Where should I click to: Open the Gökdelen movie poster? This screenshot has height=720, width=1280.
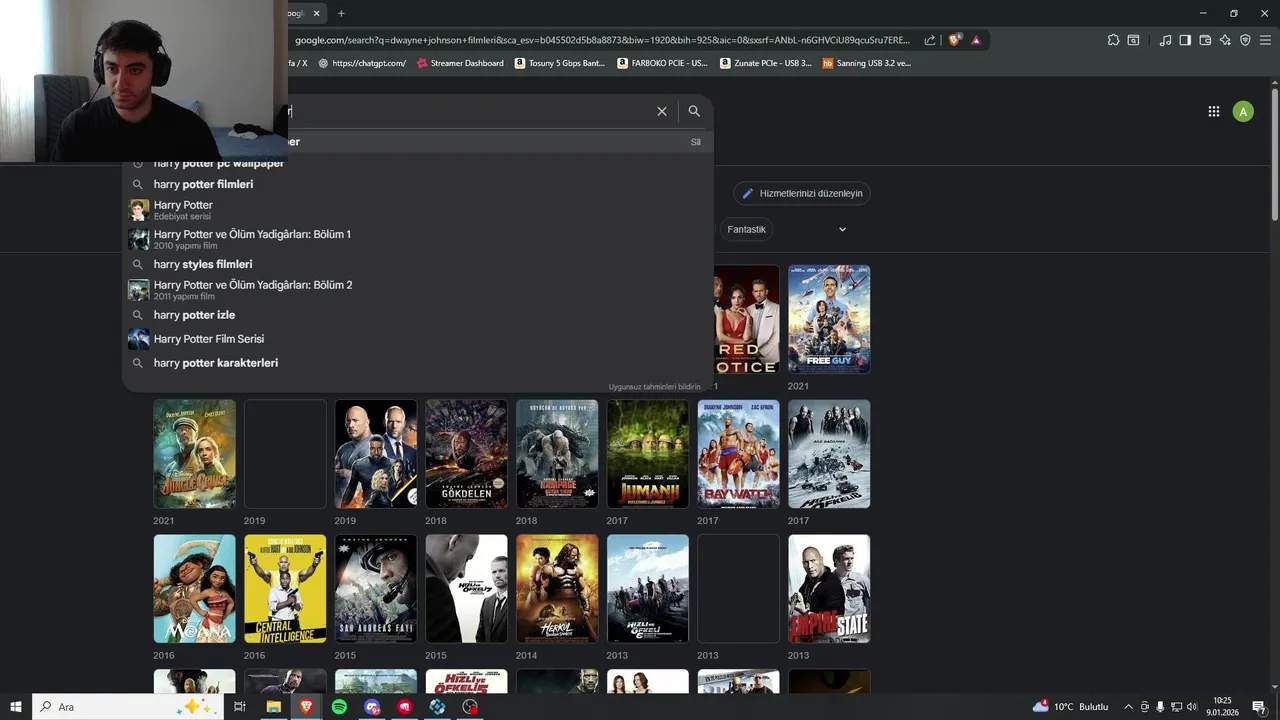tap(466, 454)
